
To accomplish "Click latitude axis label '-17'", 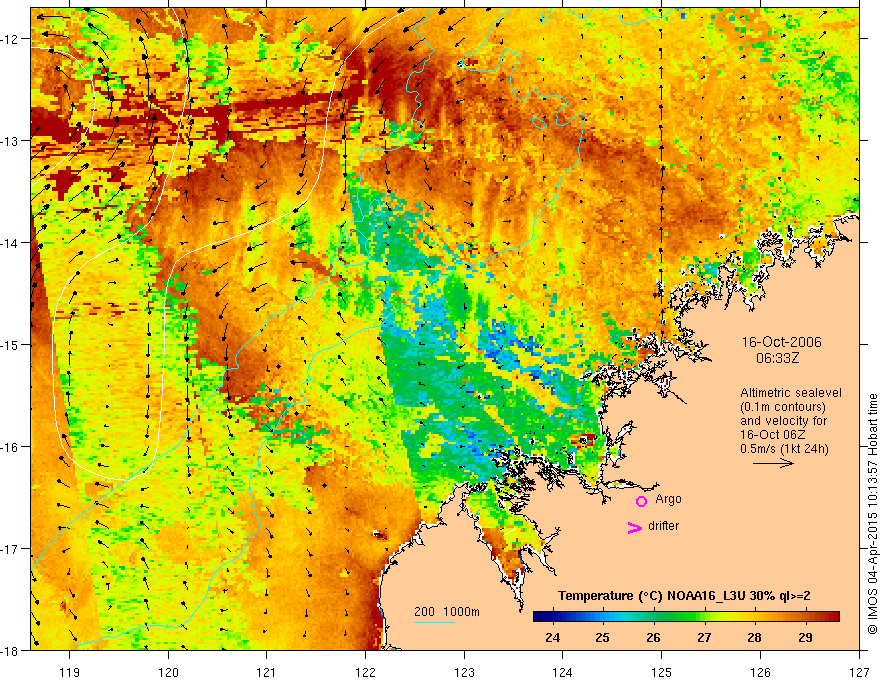I will click(11, 549).
